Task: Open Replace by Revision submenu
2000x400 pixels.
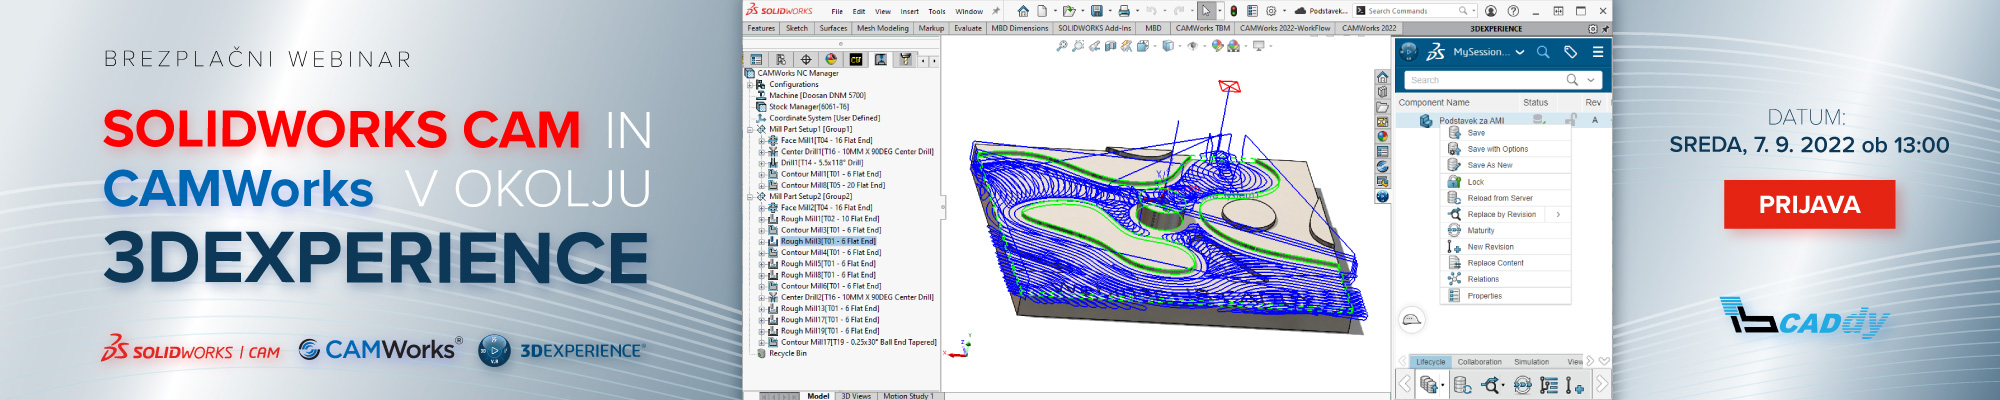Action: [x=1557, y=214]
